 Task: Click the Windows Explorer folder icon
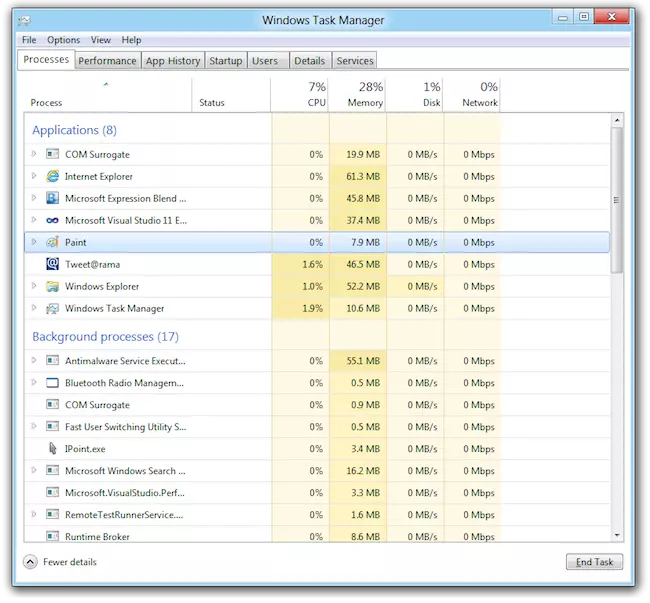pyautogui.click(x=52, y=286)
